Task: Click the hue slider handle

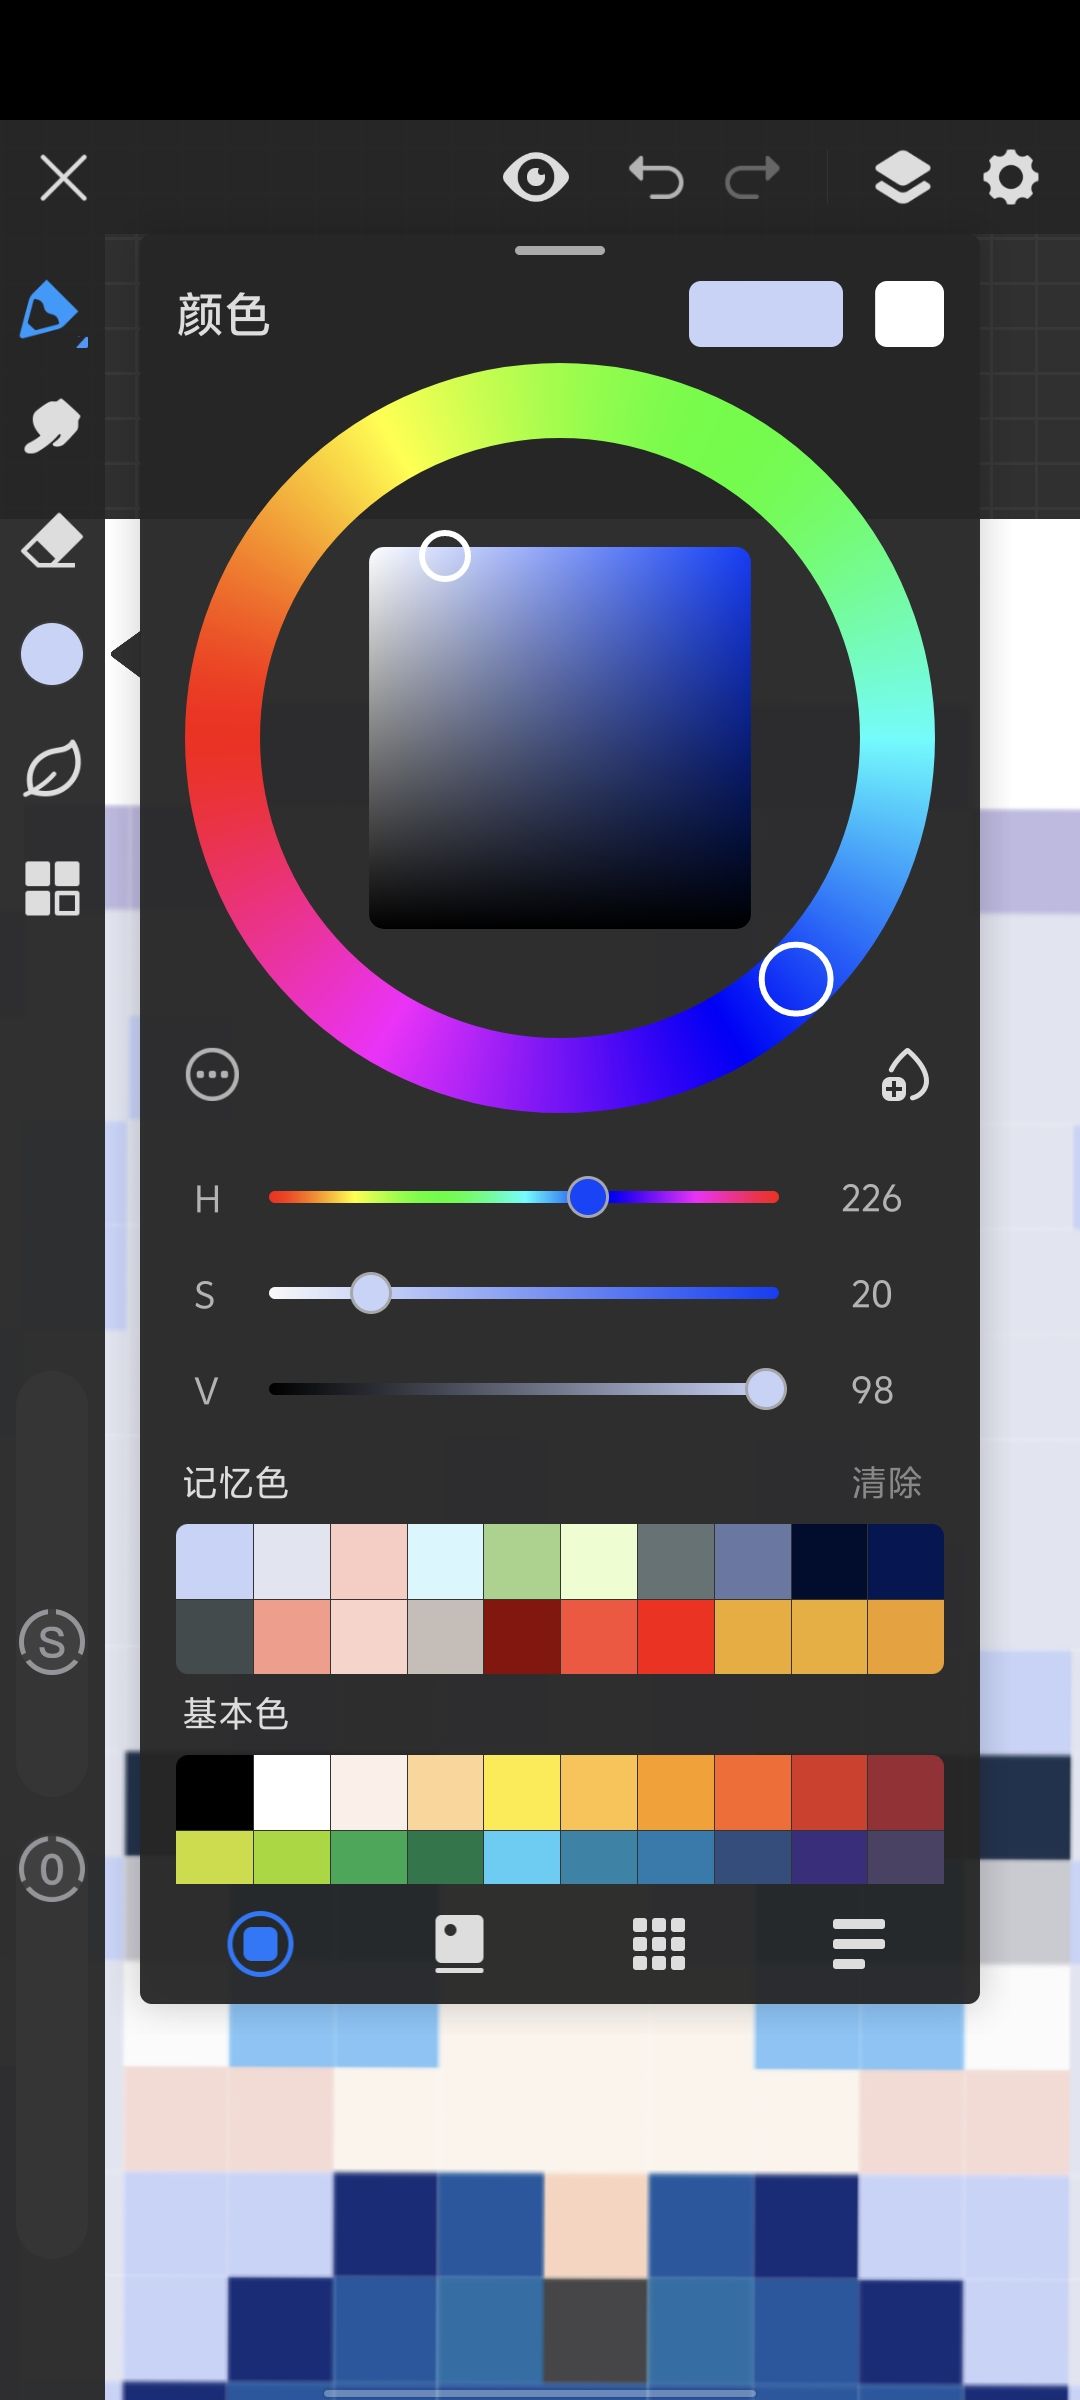Action: (588, 1197)
